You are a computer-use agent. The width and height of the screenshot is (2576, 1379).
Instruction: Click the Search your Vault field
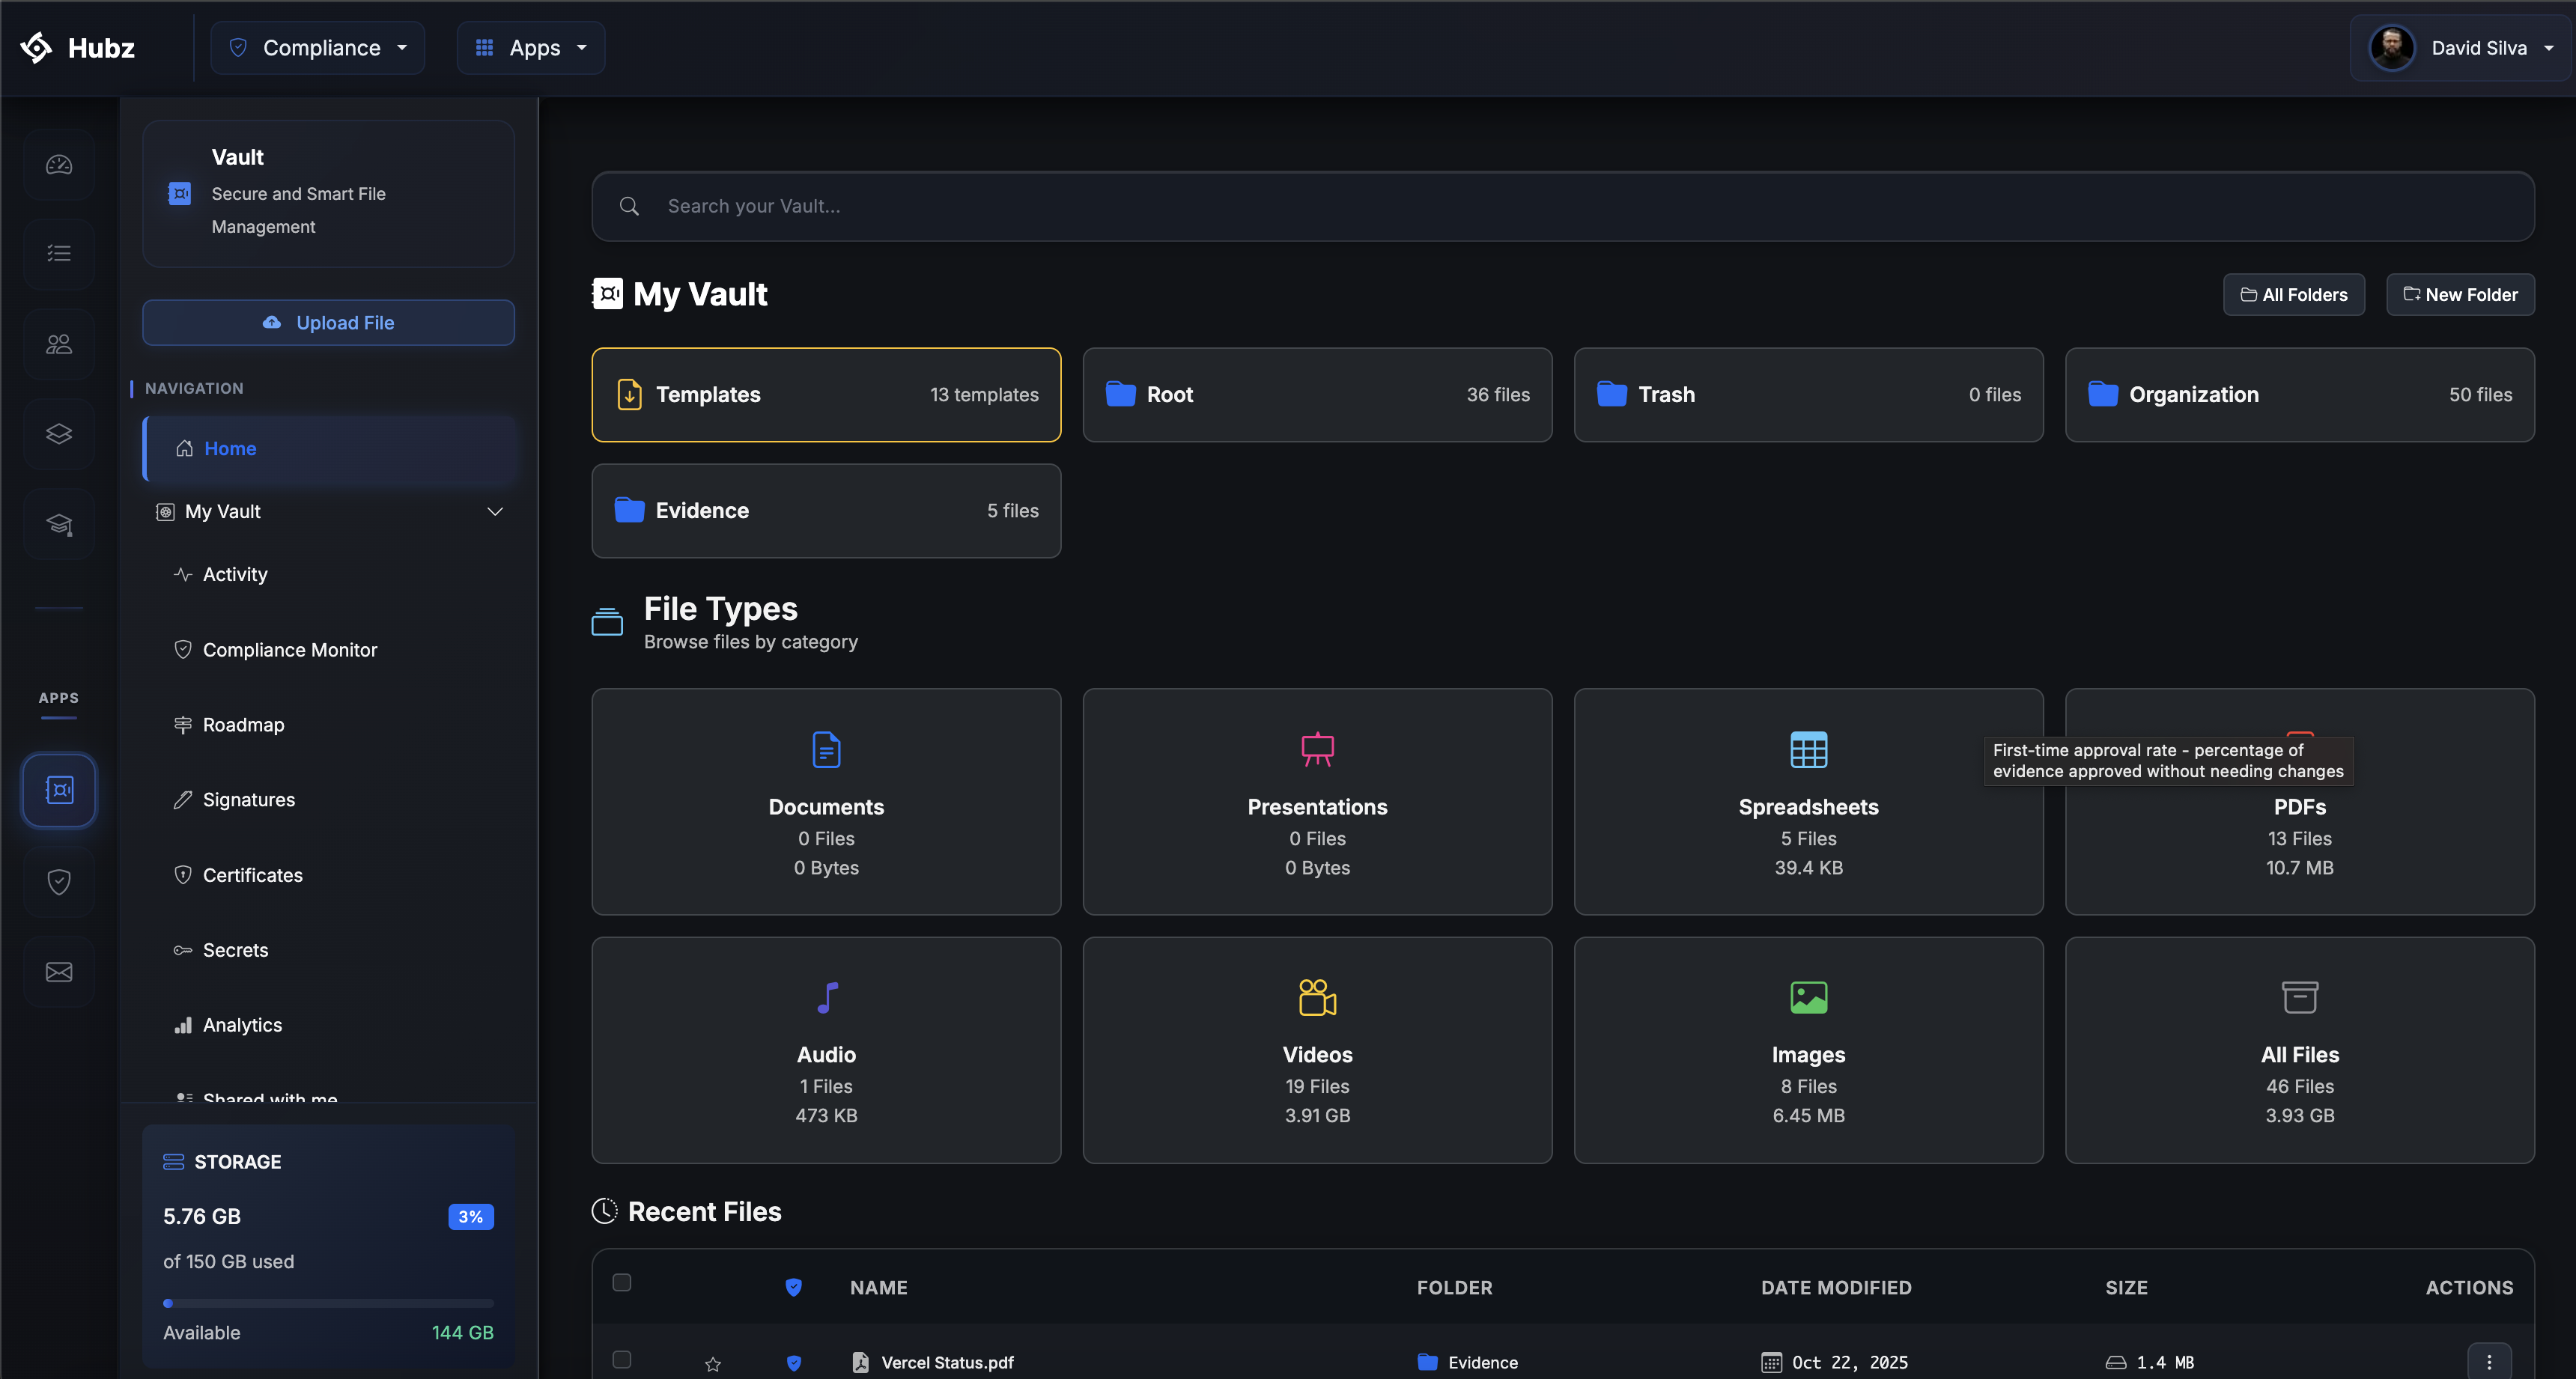click(x=1562, y=206)
